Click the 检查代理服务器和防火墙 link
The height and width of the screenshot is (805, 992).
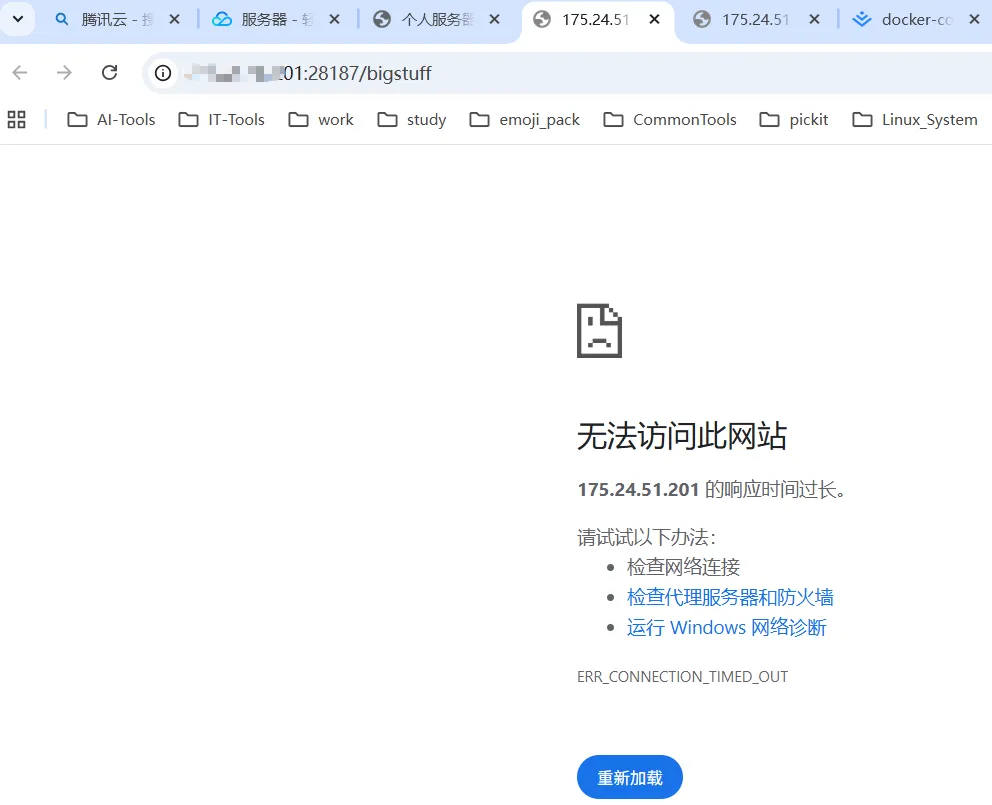pyautogui.click(x=730, y=597)
